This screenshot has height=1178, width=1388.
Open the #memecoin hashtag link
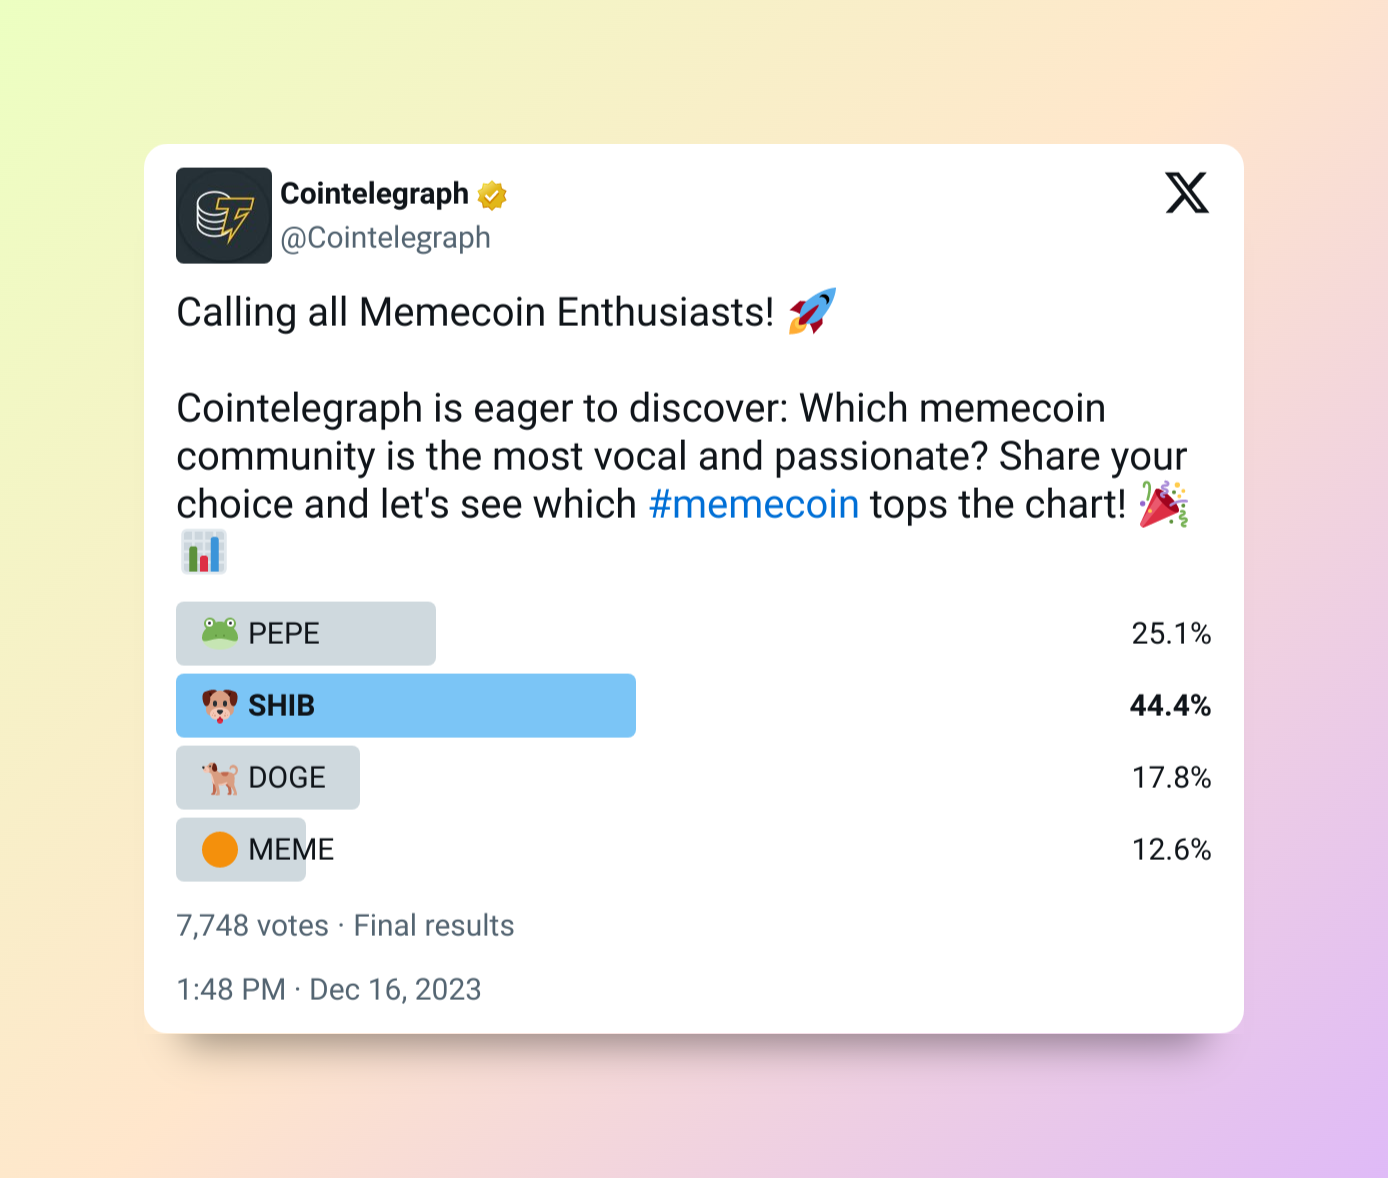pyautogui.click(x=754, y=505)
